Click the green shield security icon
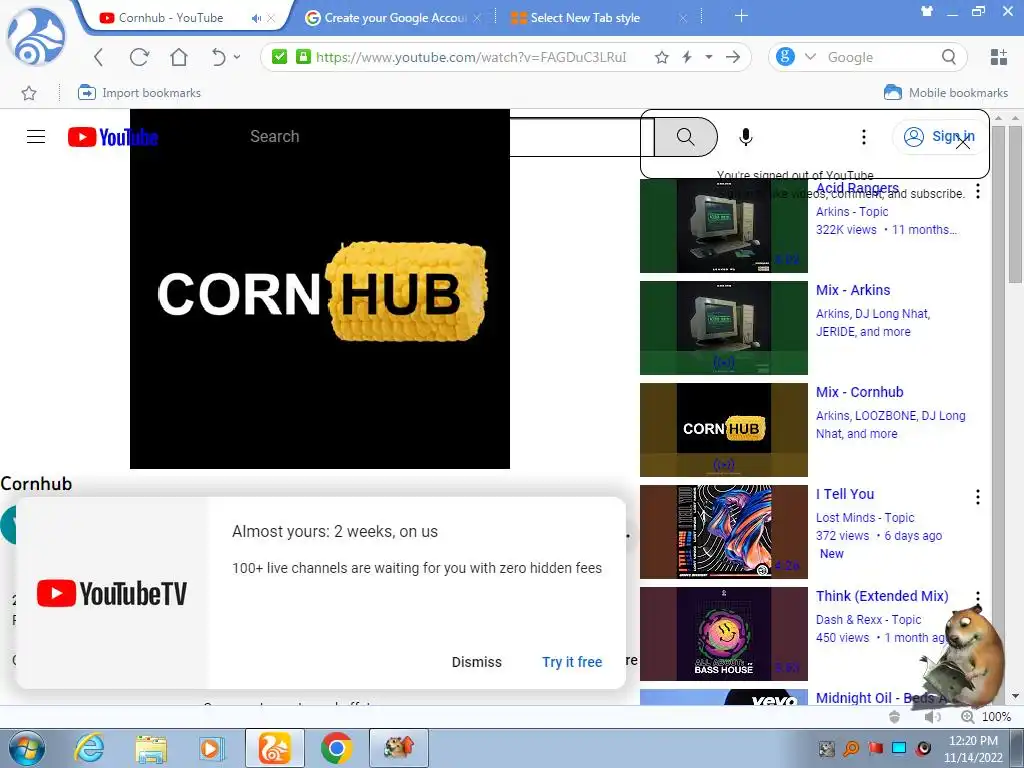Image resolution: width=1024 pixels, height=768 pixels. (x=280, y=57)
